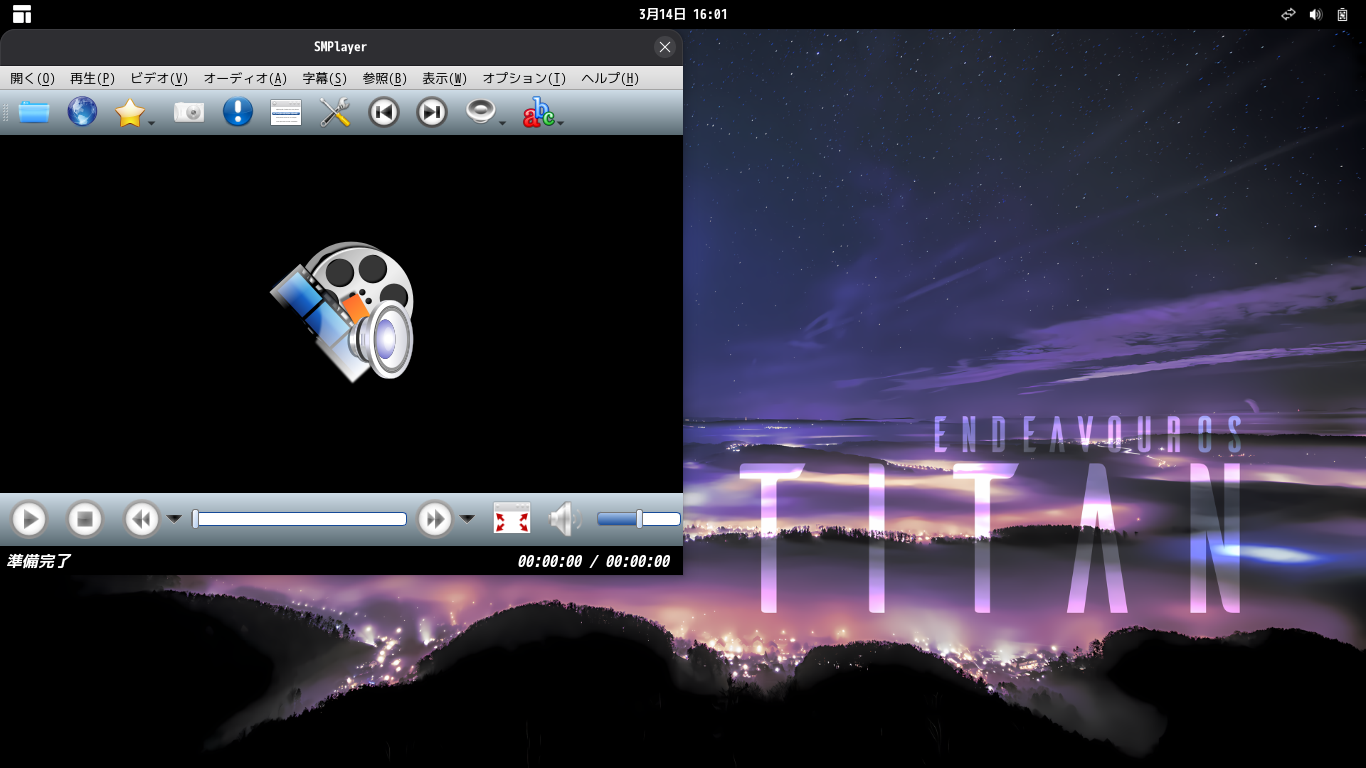
Task: Mute audio with the speaker icon
Action: point(564,519)
